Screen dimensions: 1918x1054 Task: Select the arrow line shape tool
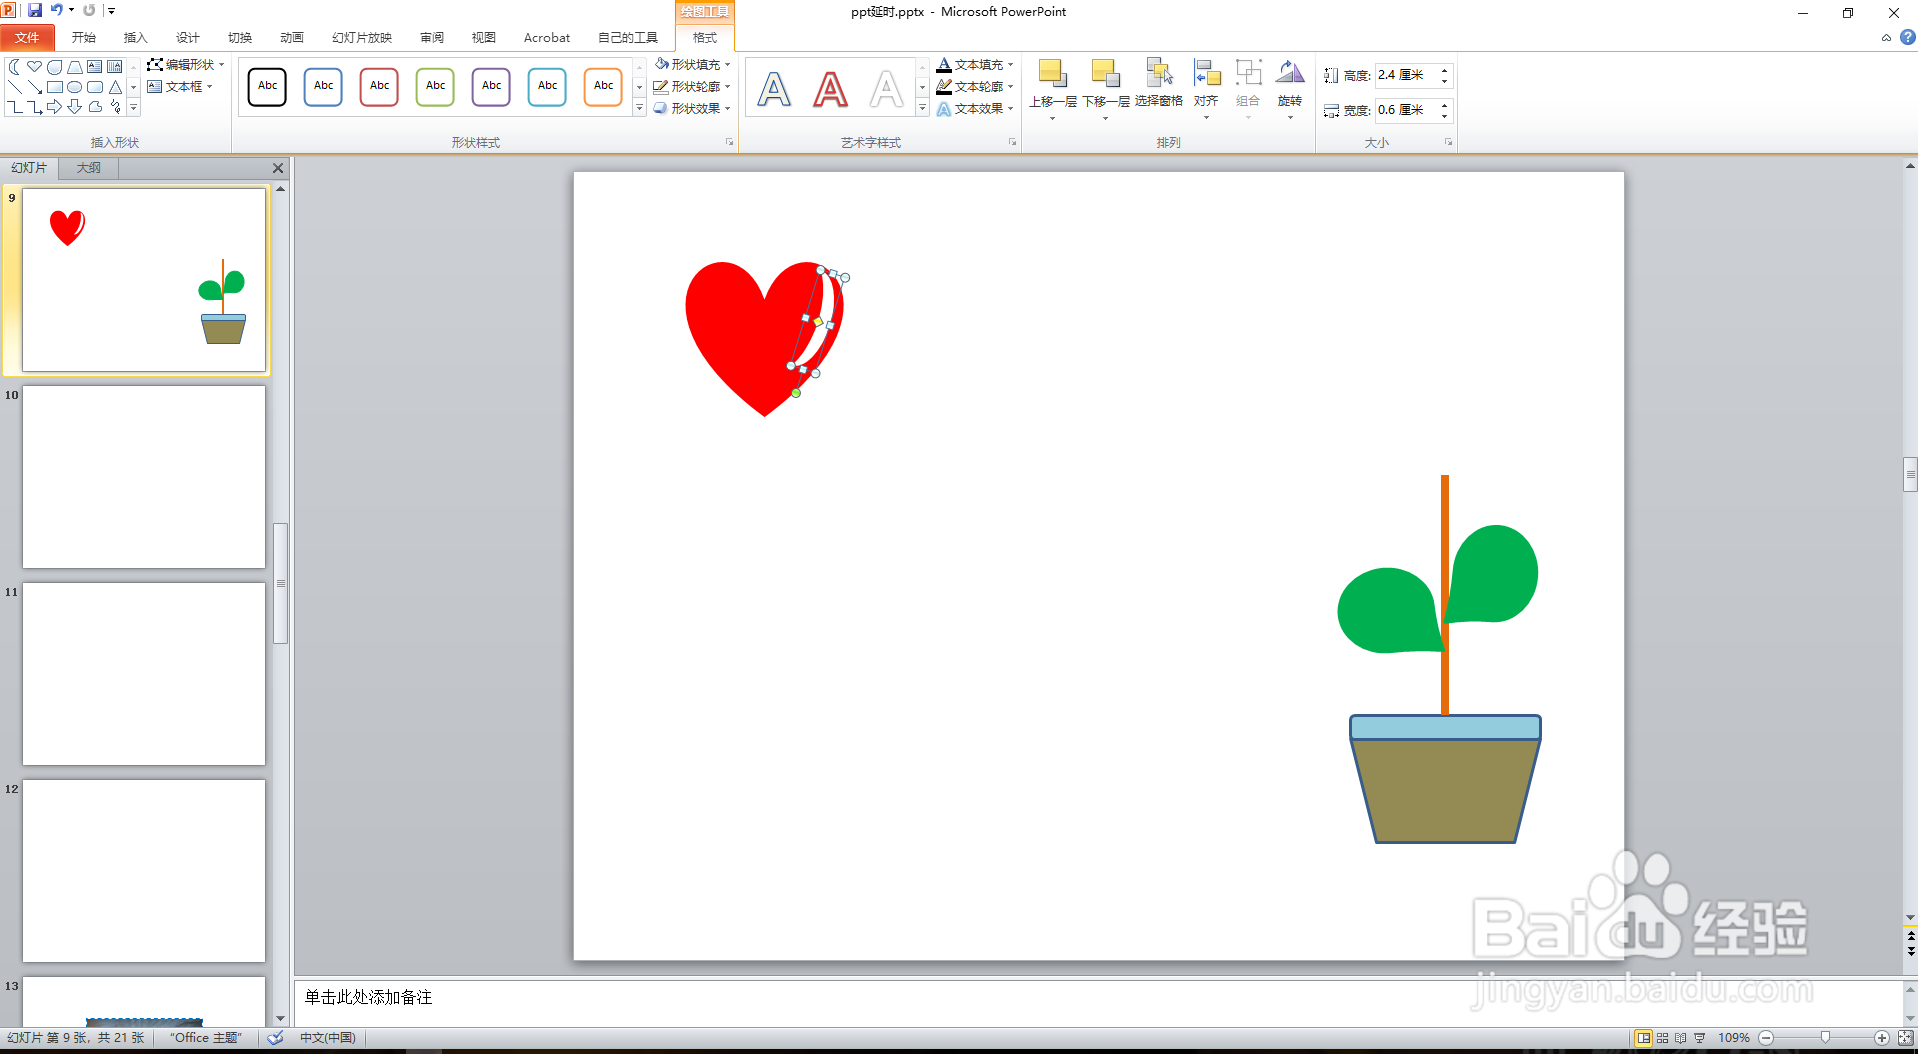click(35, 87)
